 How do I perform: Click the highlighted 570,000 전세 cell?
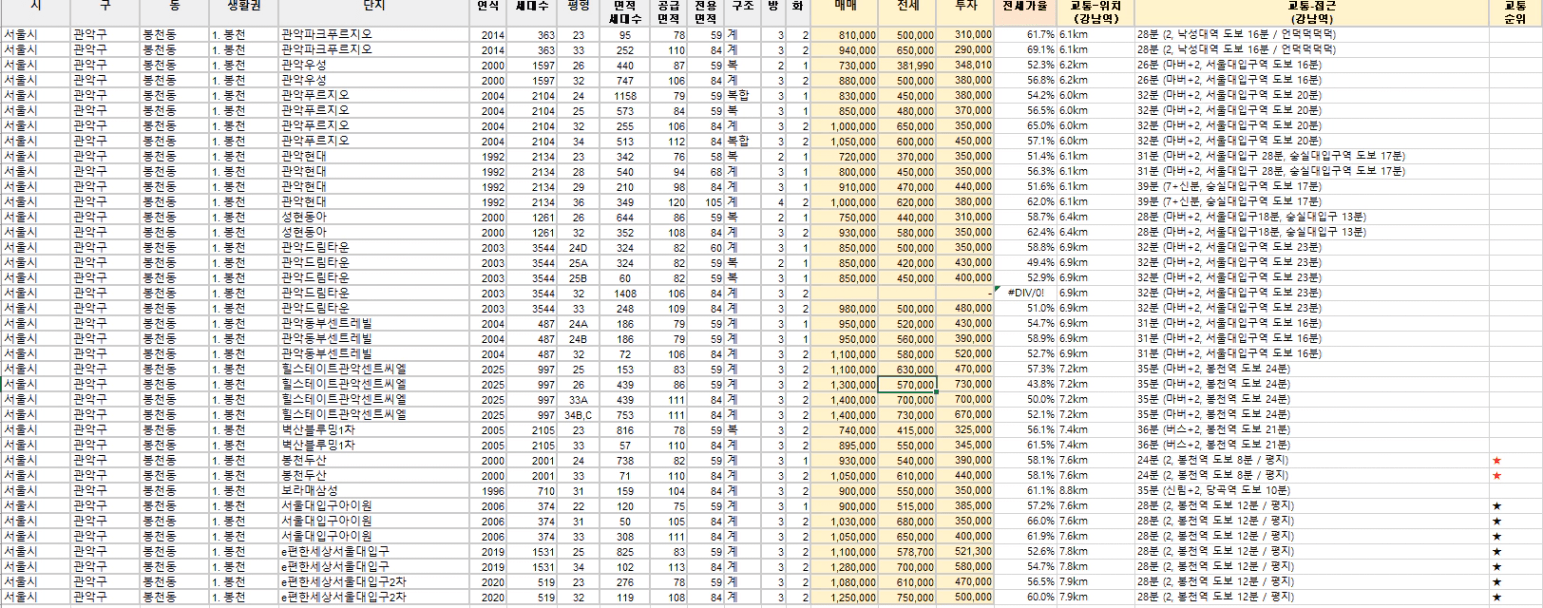908,384
